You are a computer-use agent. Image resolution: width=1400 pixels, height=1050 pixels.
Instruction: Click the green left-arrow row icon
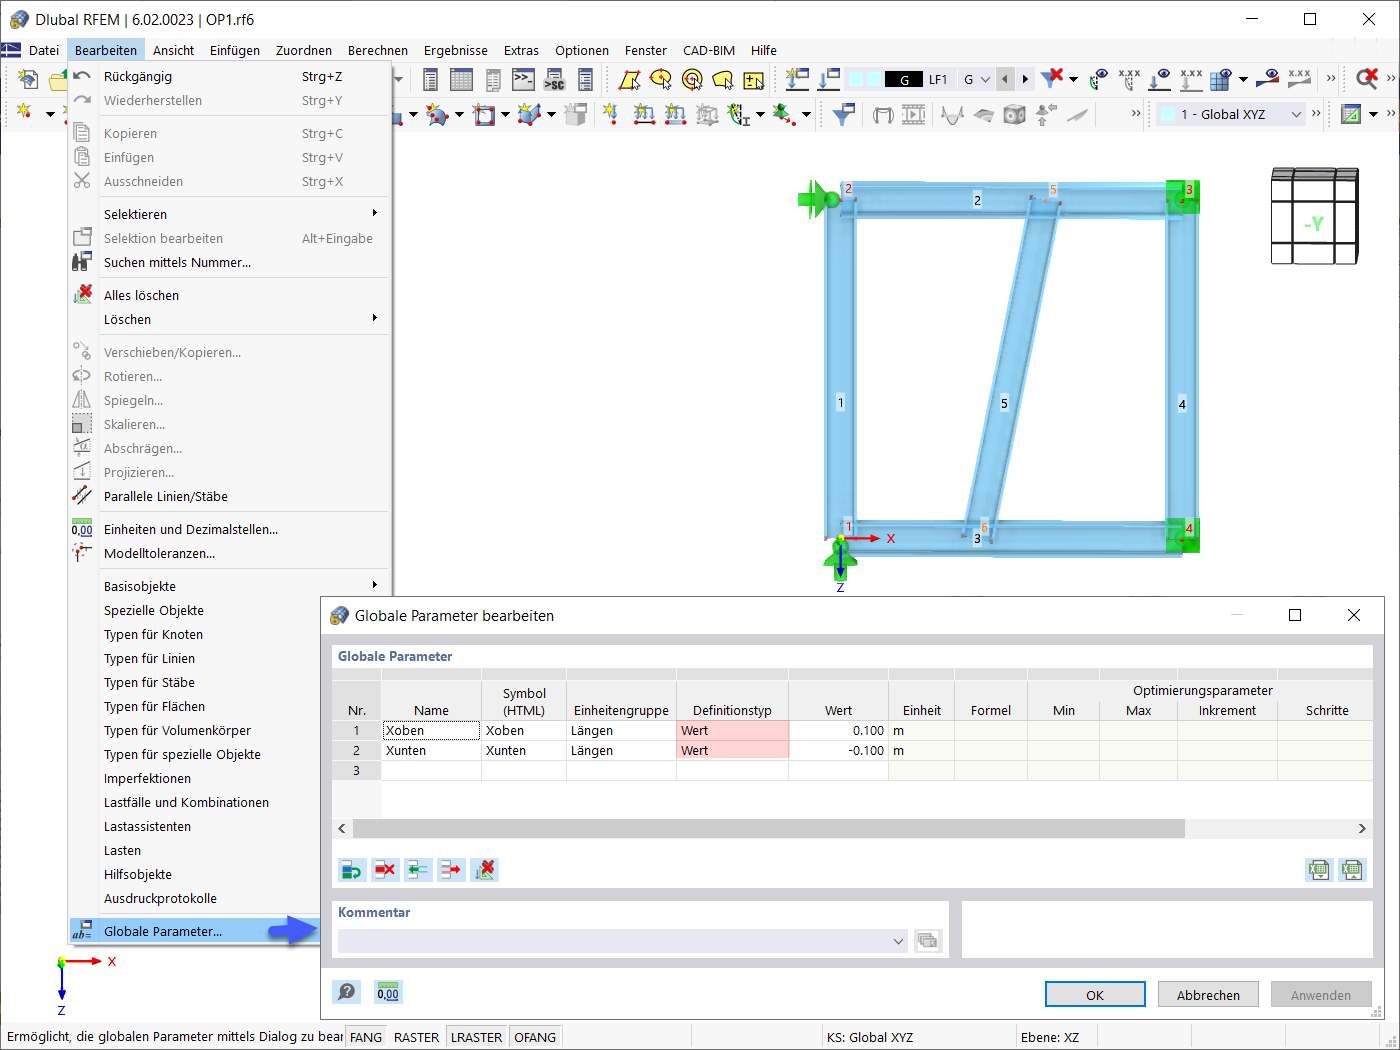tap(418, 870)
